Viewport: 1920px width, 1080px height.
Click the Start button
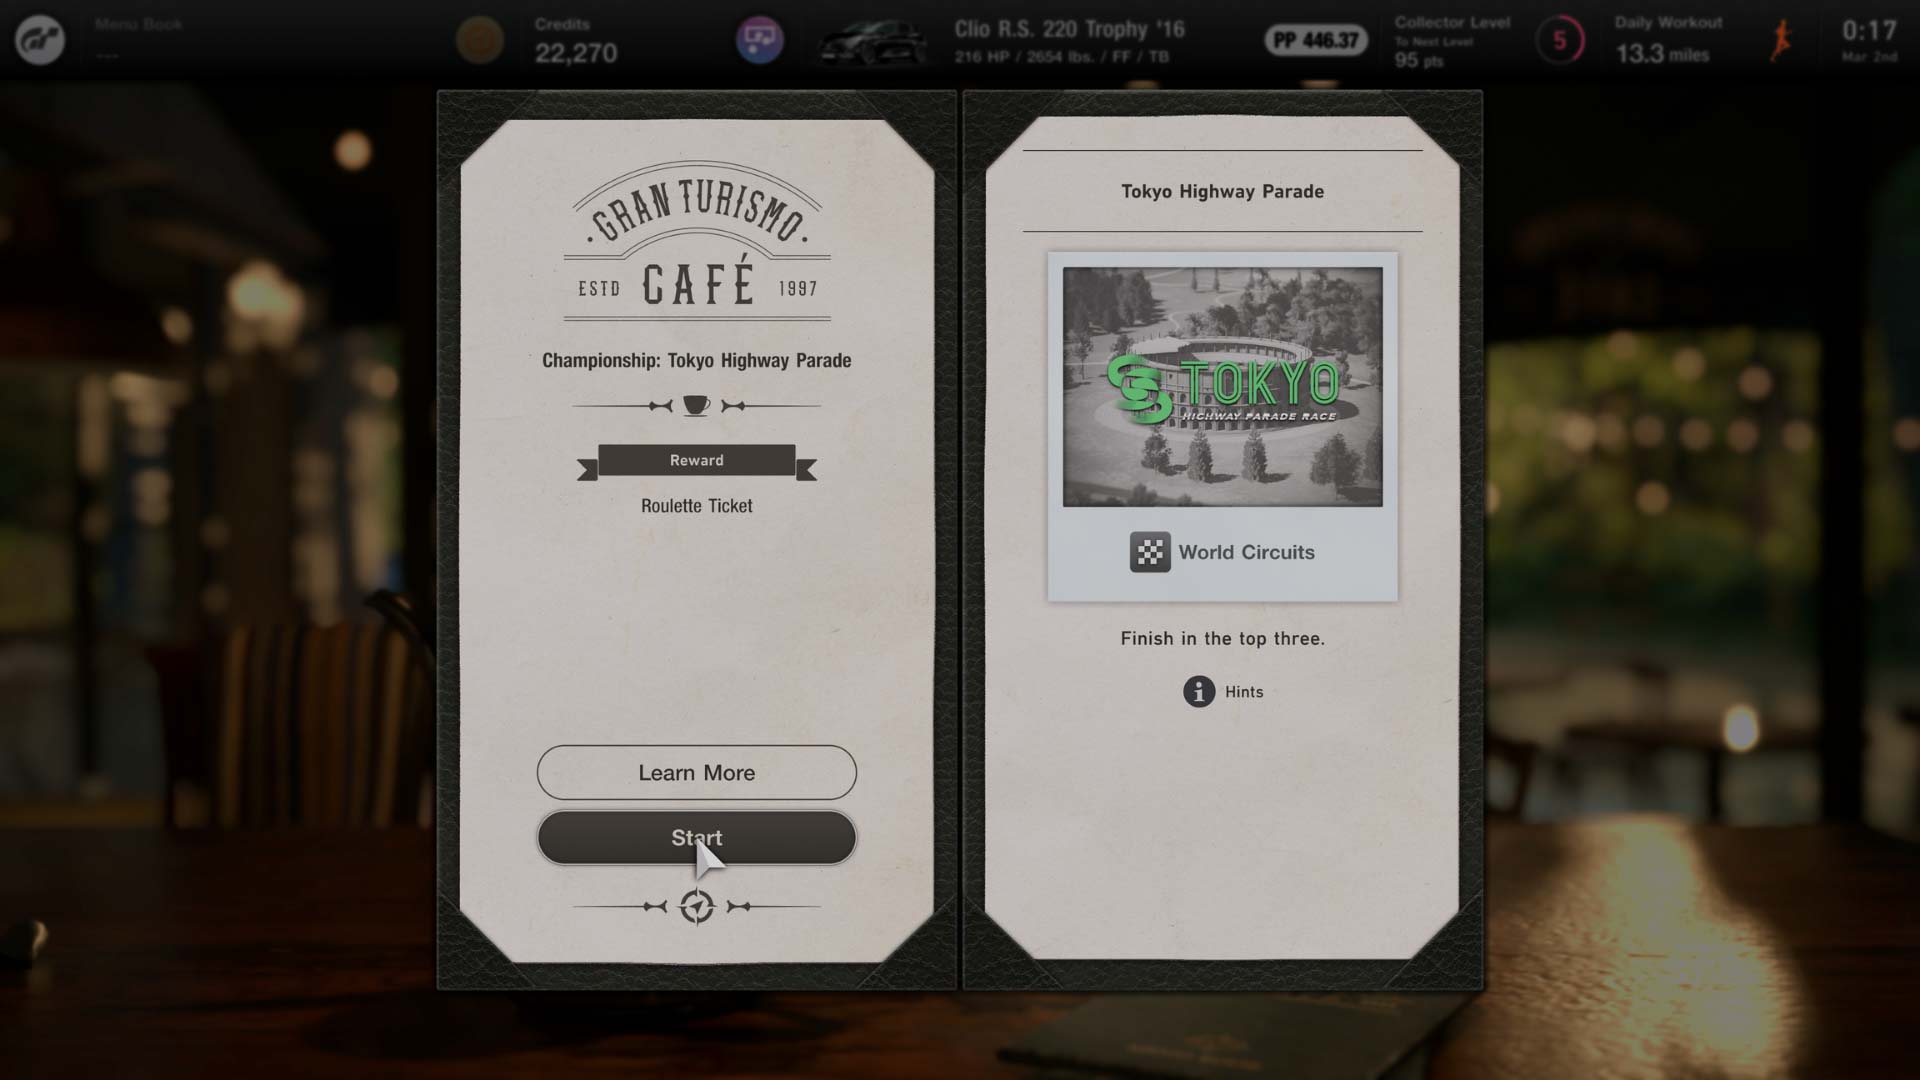pyautogui.click(x=696, y=837)
